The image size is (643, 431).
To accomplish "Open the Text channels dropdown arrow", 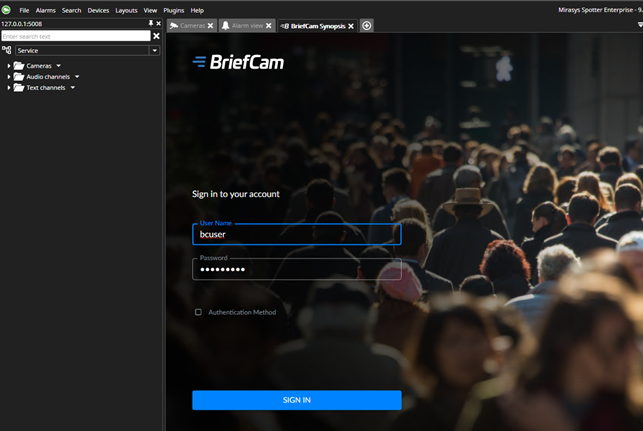I will pyautogui.click(x=73, y=87).
